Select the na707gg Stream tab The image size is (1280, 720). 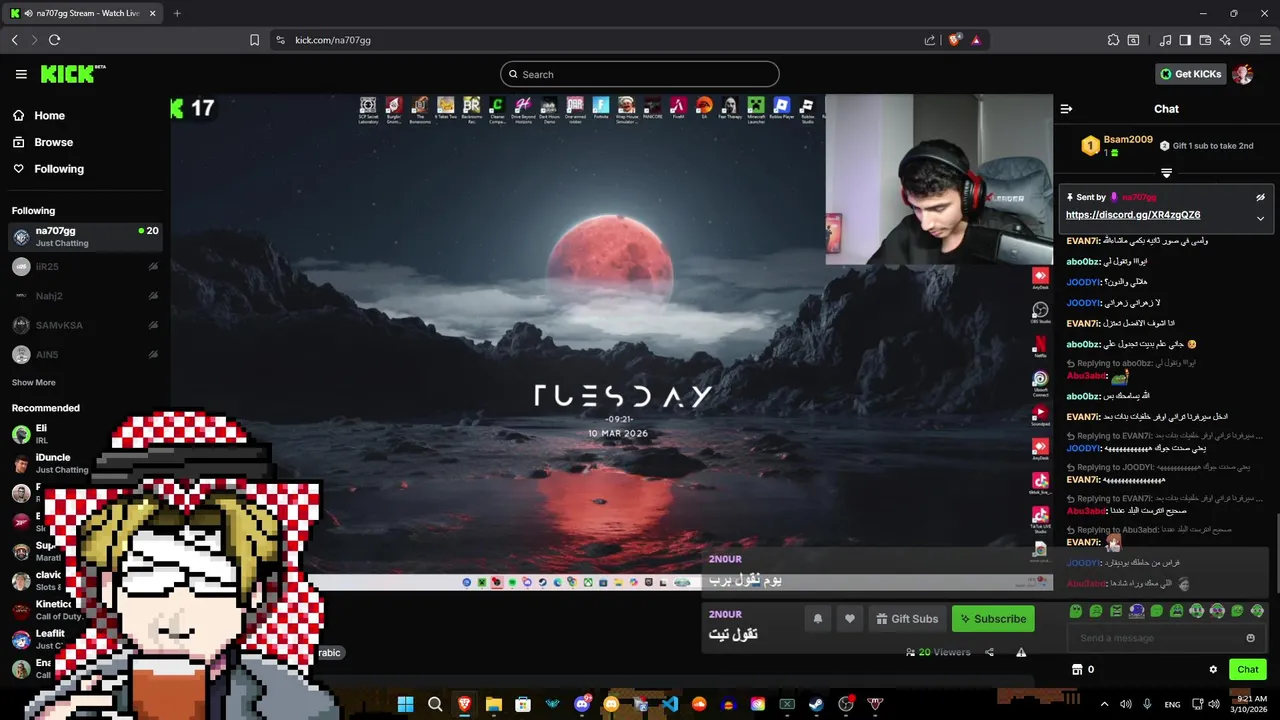tap(82, 13)
